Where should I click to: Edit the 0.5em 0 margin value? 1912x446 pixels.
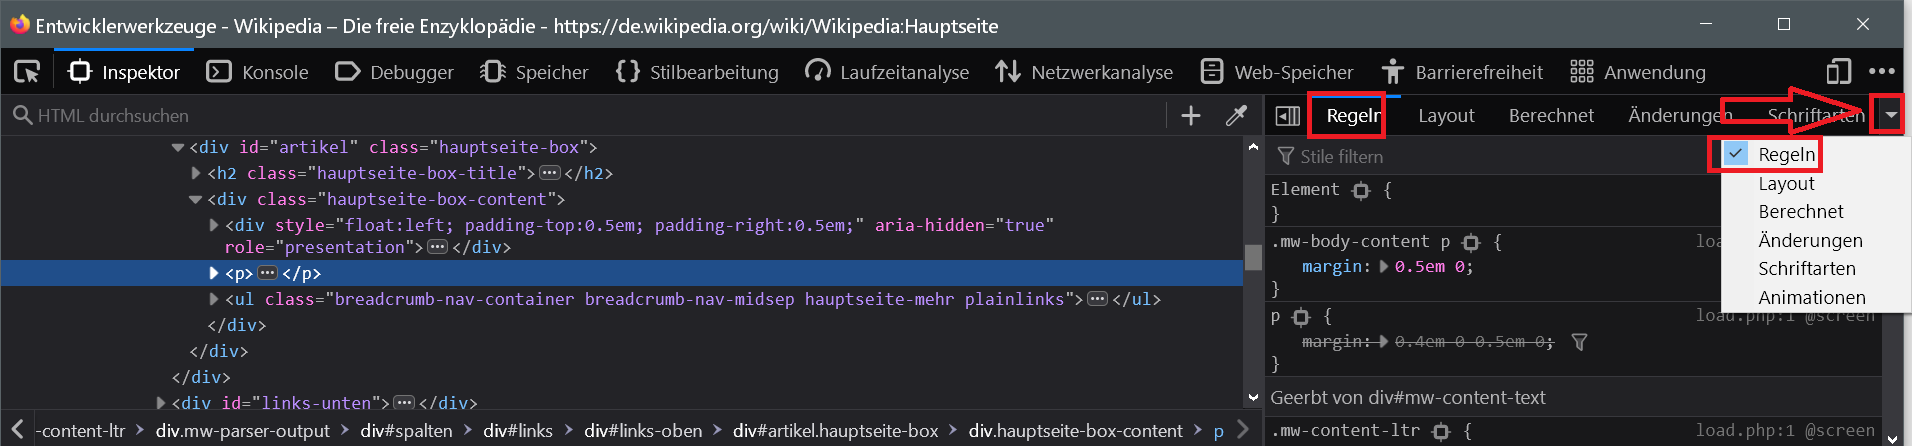click(1430, 267)
